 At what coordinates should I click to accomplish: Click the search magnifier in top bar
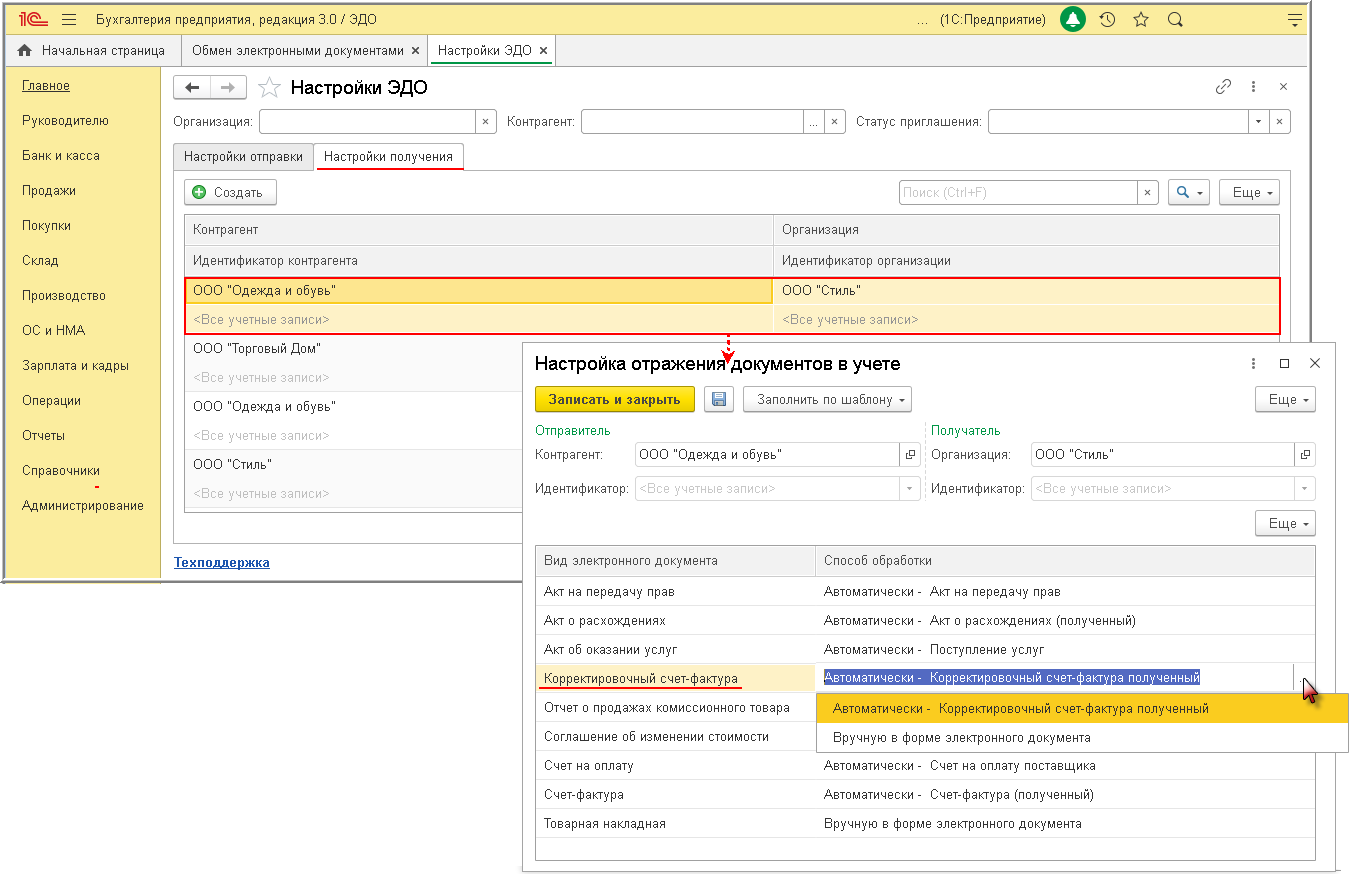pyautogui.click(x=1175, y=19)
